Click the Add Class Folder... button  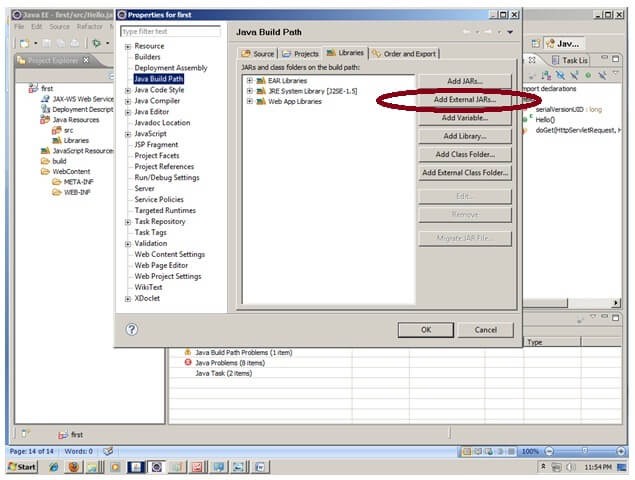465,154
